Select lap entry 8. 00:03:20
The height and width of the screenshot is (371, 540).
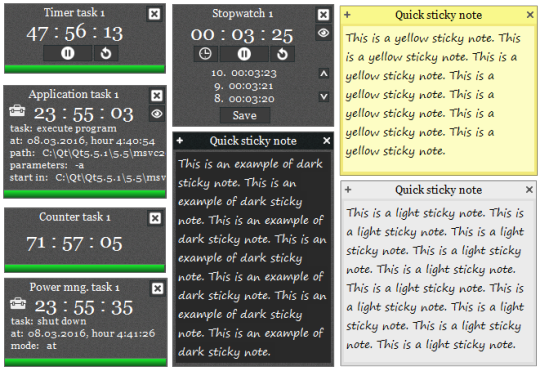[x=244, y=99]
